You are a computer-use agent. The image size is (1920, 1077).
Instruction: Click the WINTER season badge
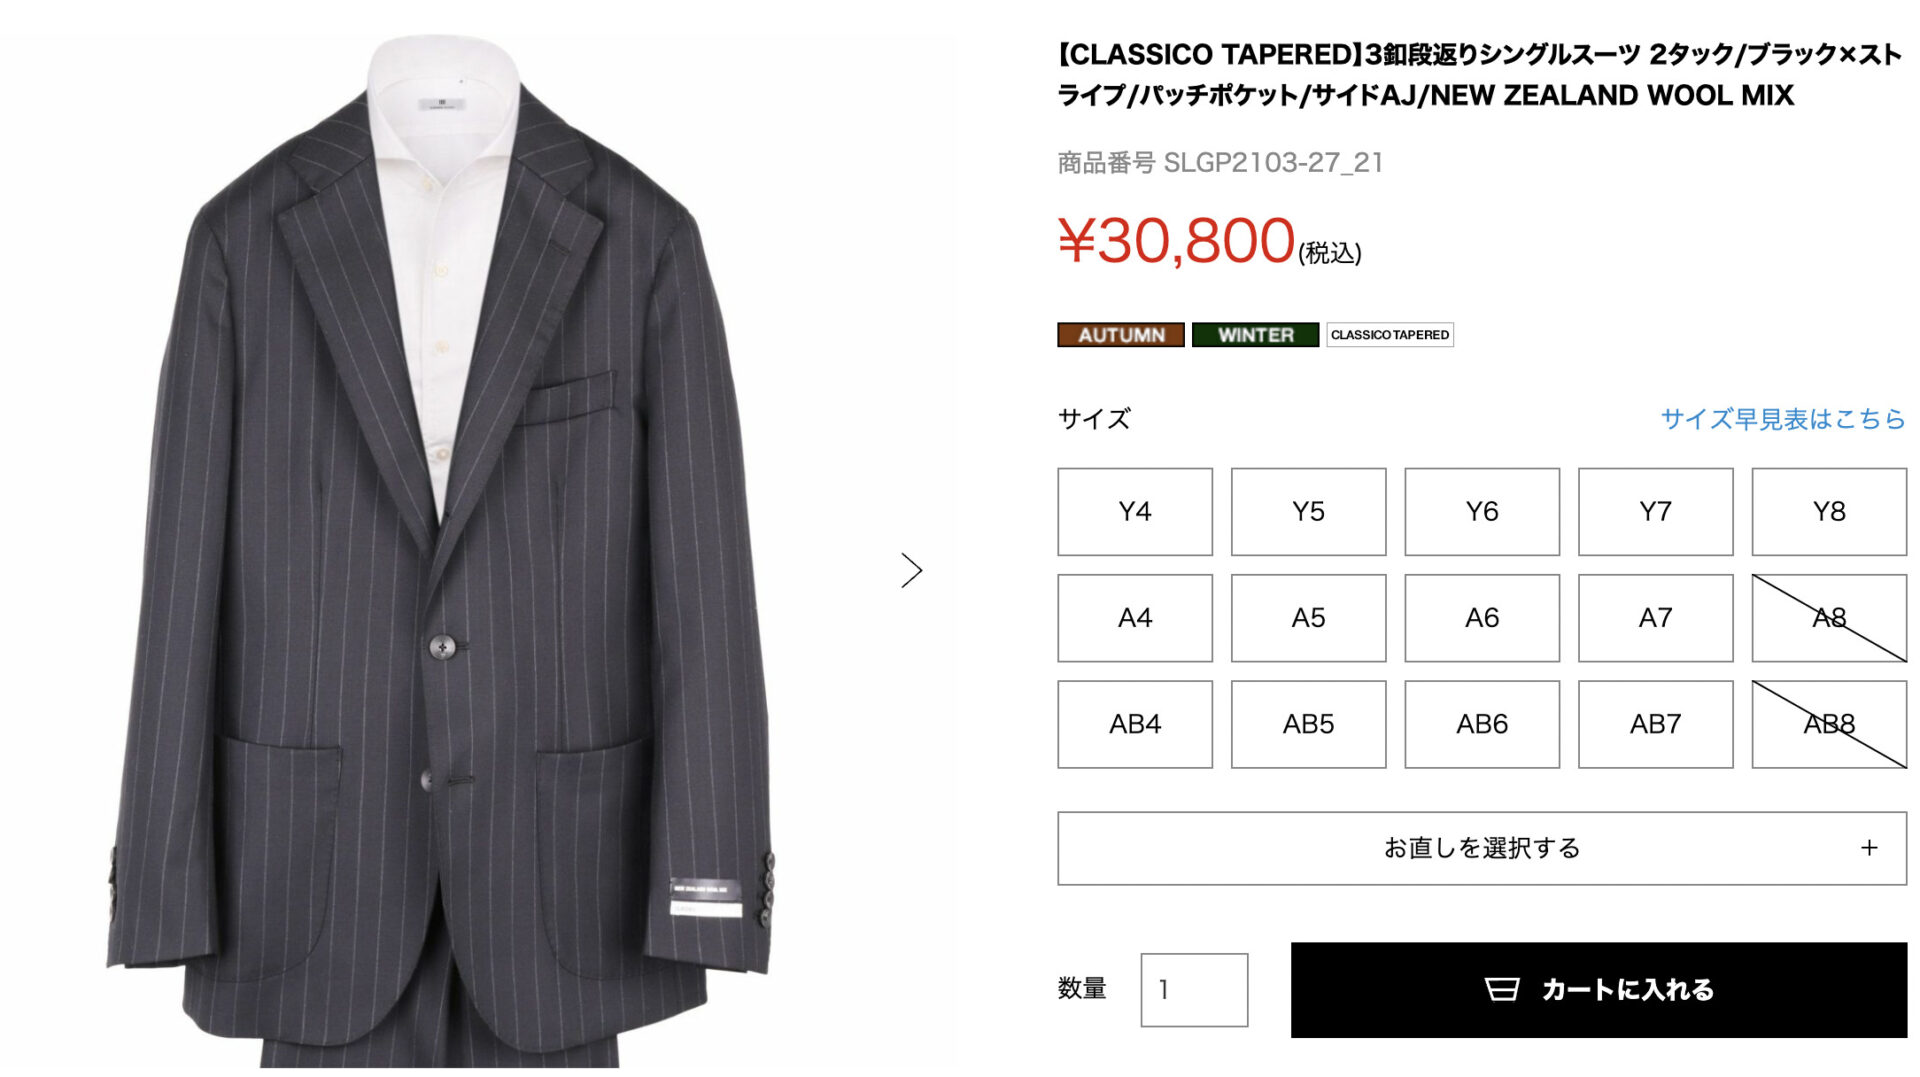click(1255, 335)
